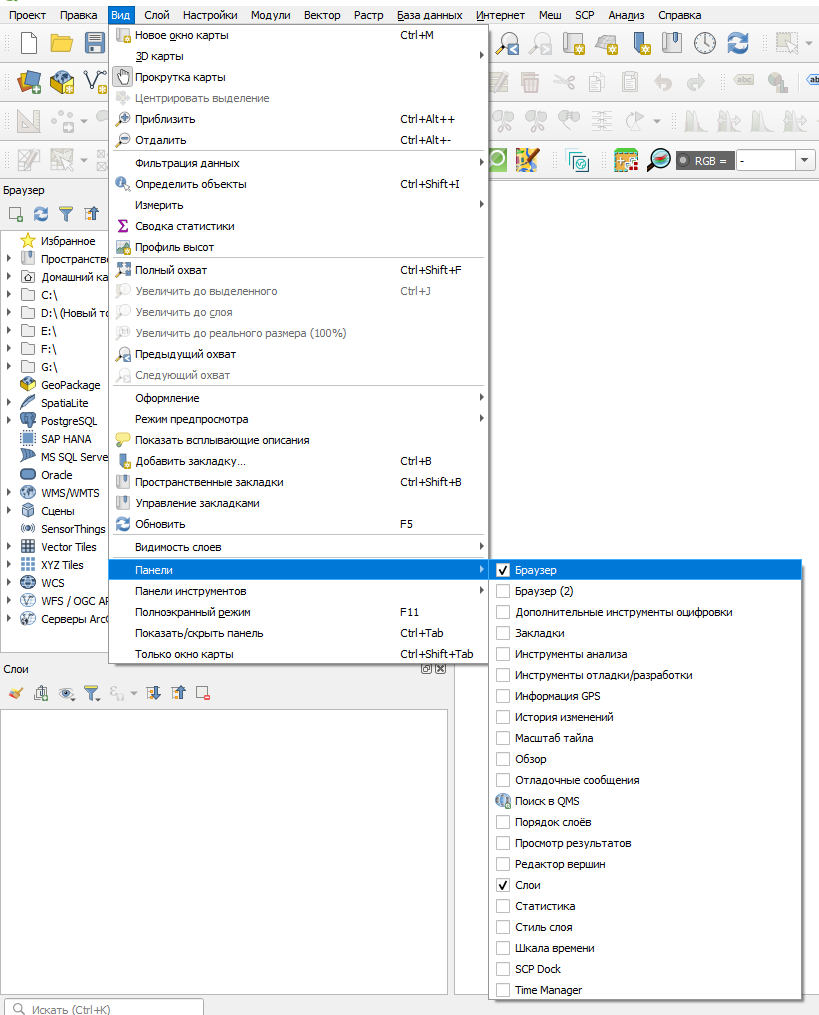Click expand all icon in Слои panel
The width and height of the screenshot is (819, 1015).
153,692
